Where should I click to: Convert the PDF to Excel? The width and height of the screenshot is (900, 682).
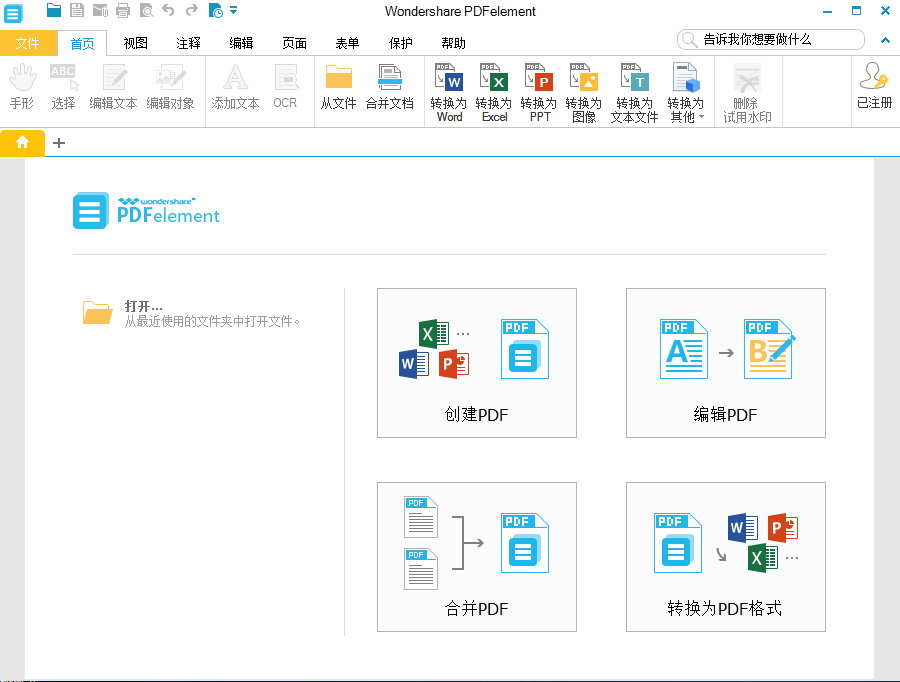tap(494, 80)
